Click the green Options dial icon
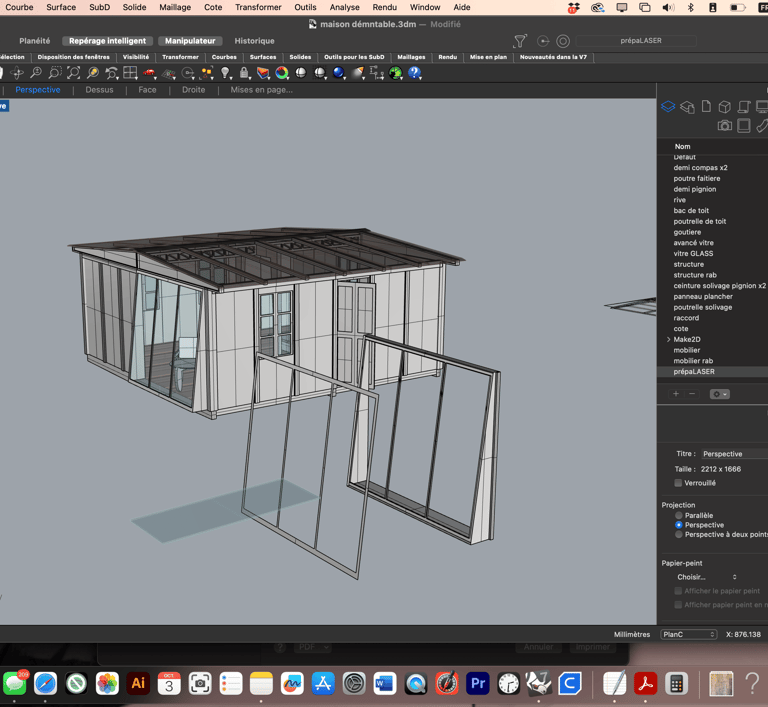The height and width of the screenshot is (707, 768). pos(395,73)
